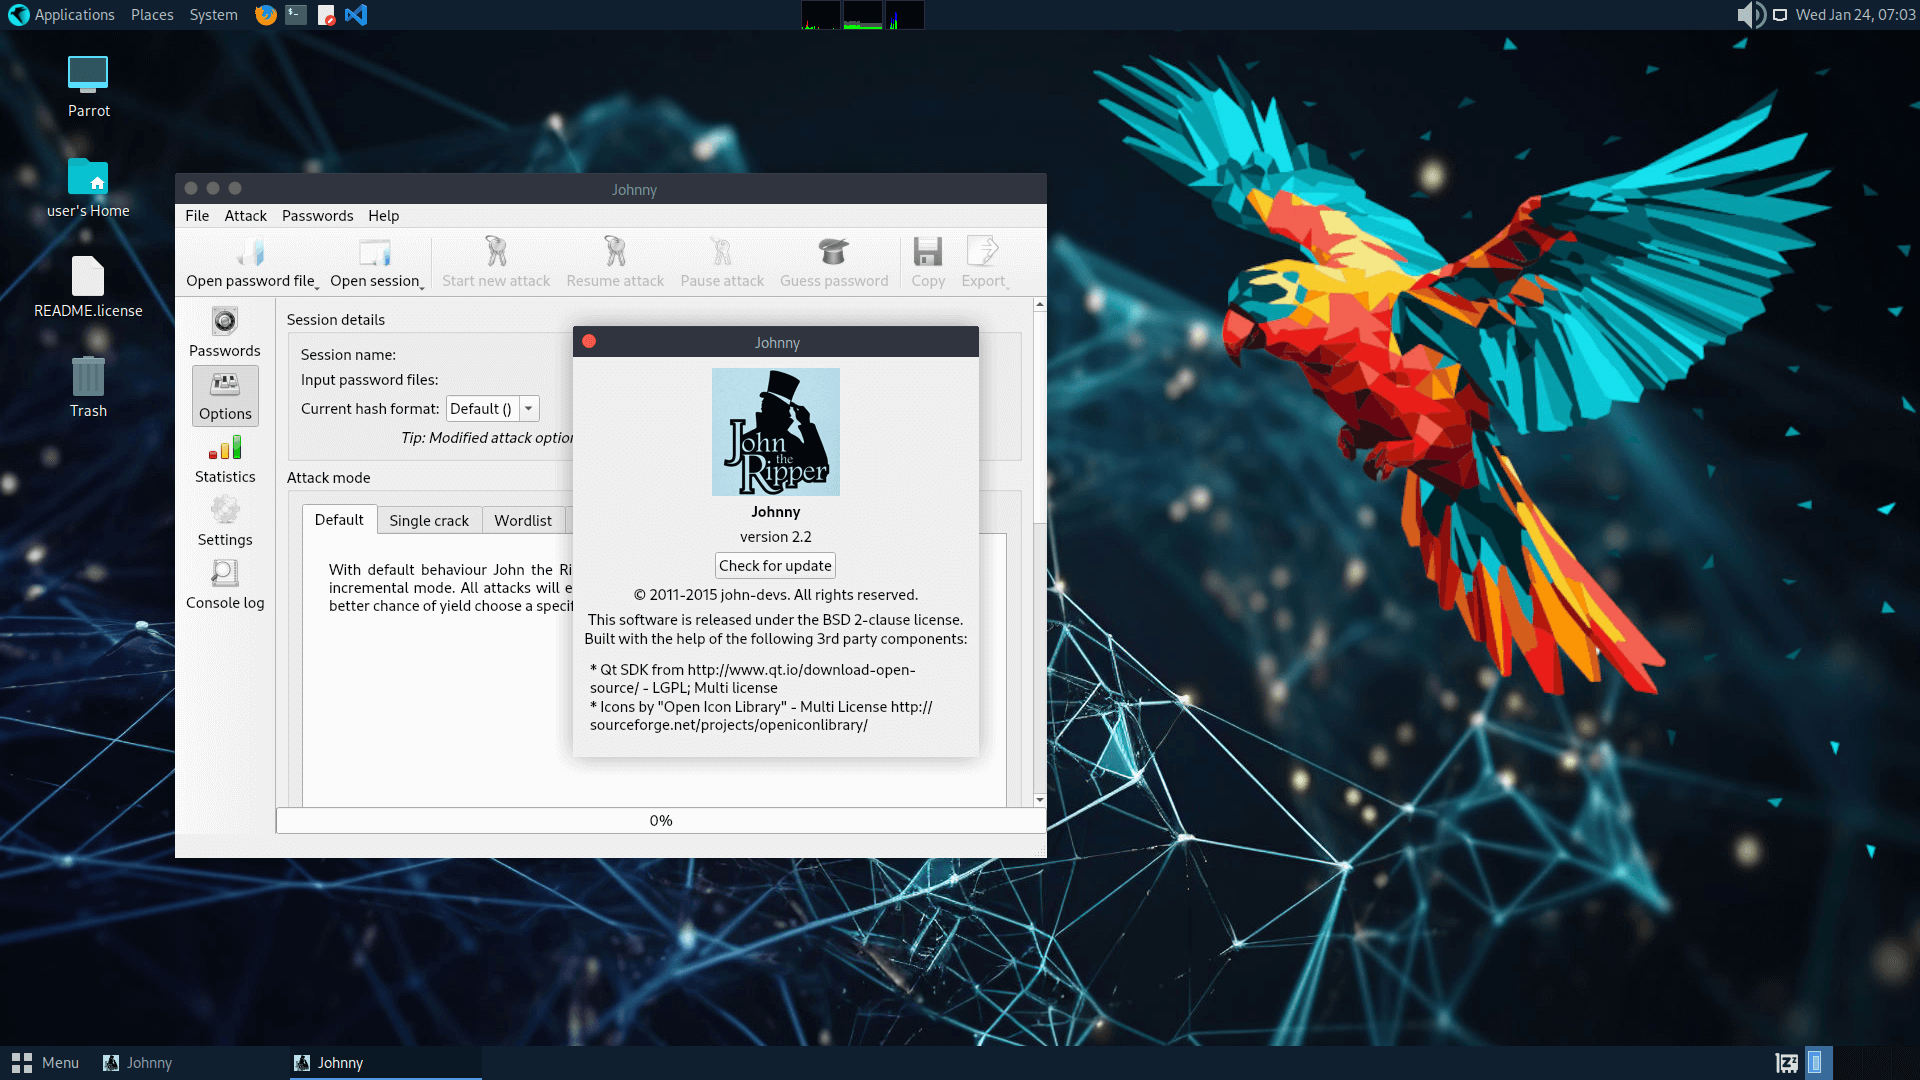Show the Console log
This screenshot has width=1920, height=1080.
tap(224, 585)
